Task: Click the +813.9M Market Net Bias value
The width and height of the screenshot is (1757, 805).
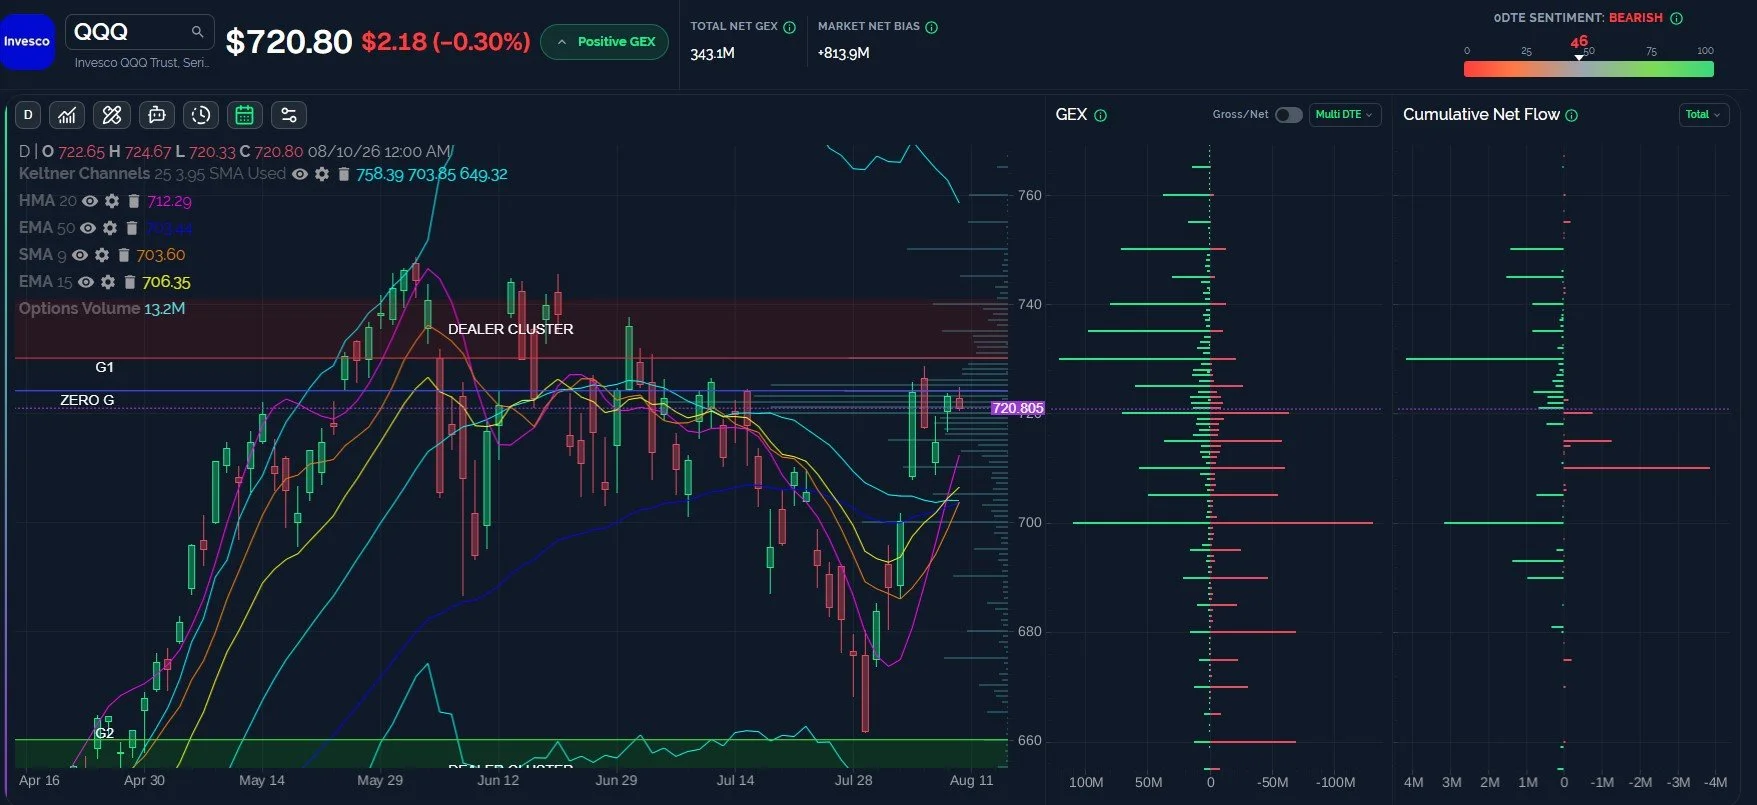Action: pos(843,53)
